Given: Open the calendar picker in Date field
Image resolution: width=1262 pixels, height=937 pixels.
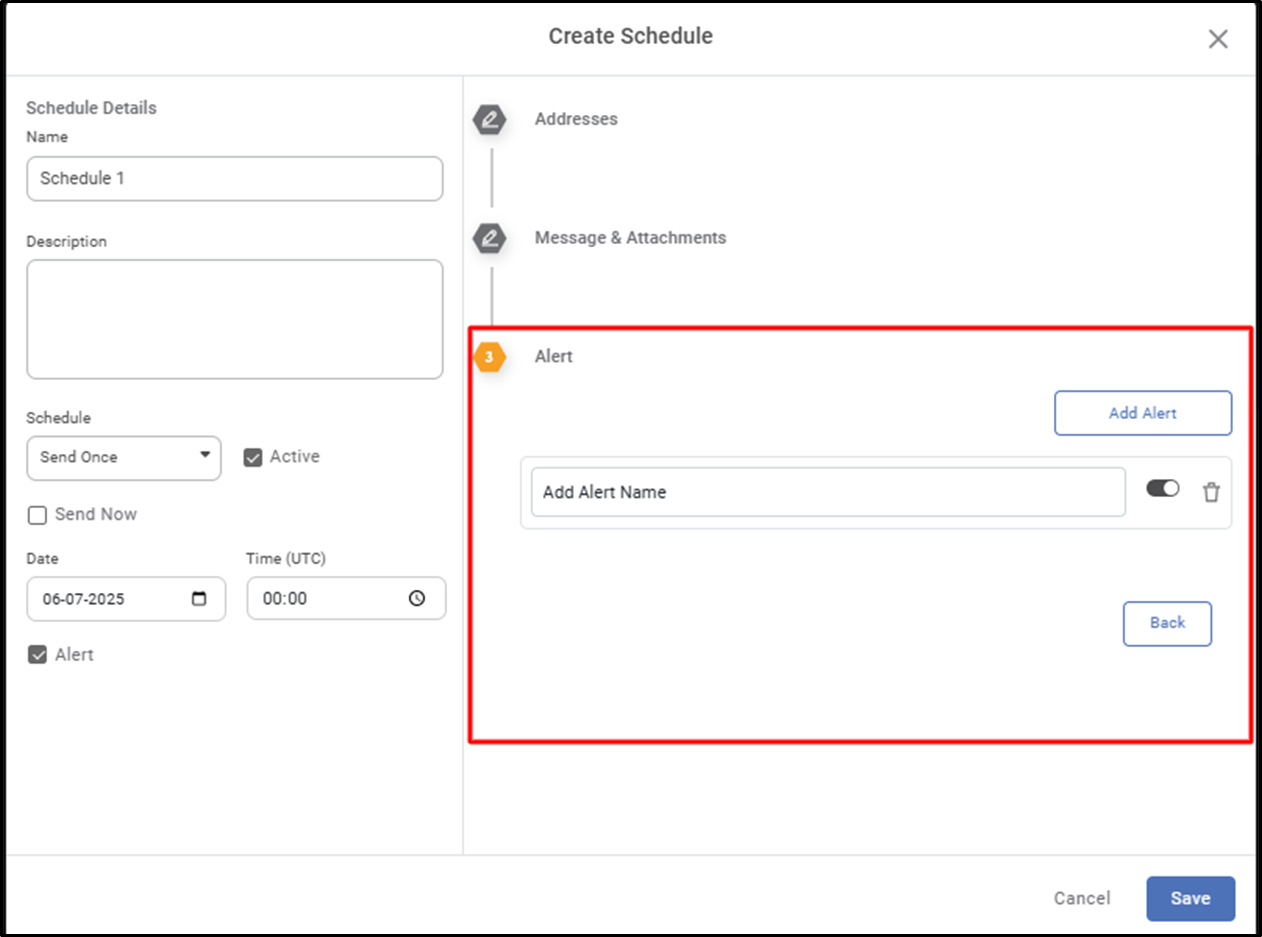Looking at the screenshot, I should pyautogui.click(x=199, y=599).
